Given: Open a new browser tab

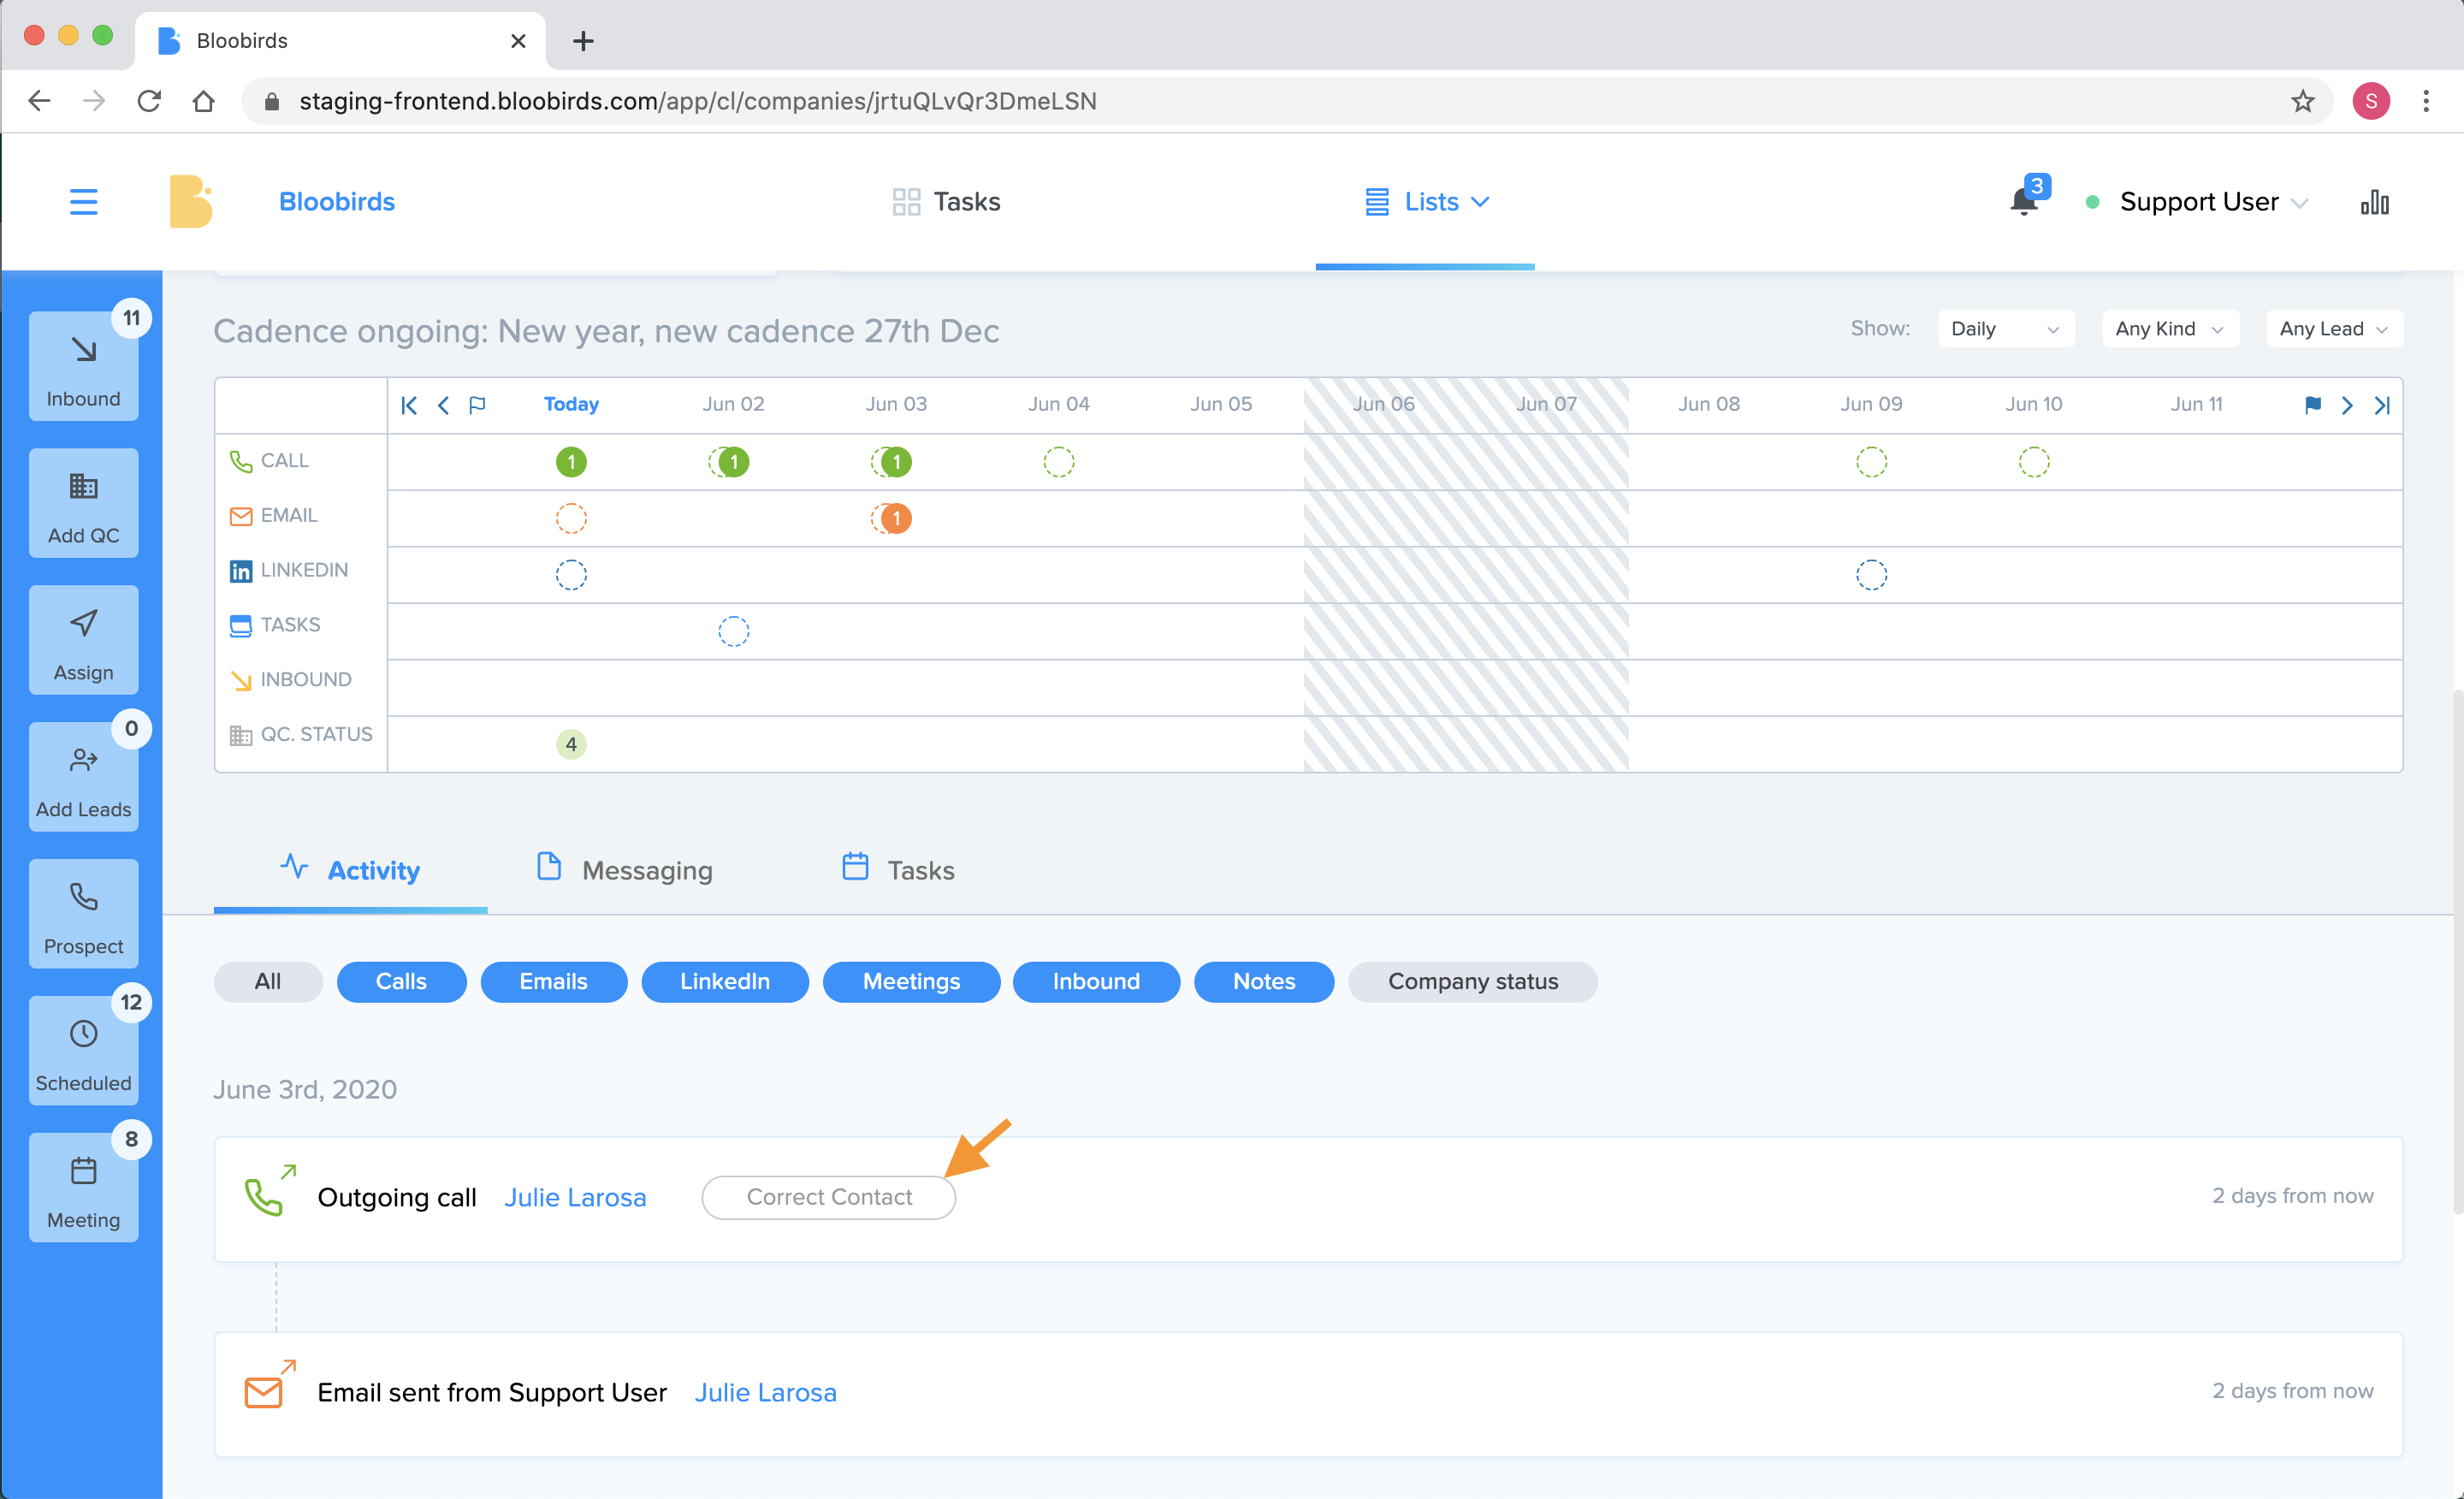Looking at the screenshot, I should (583, 41).
